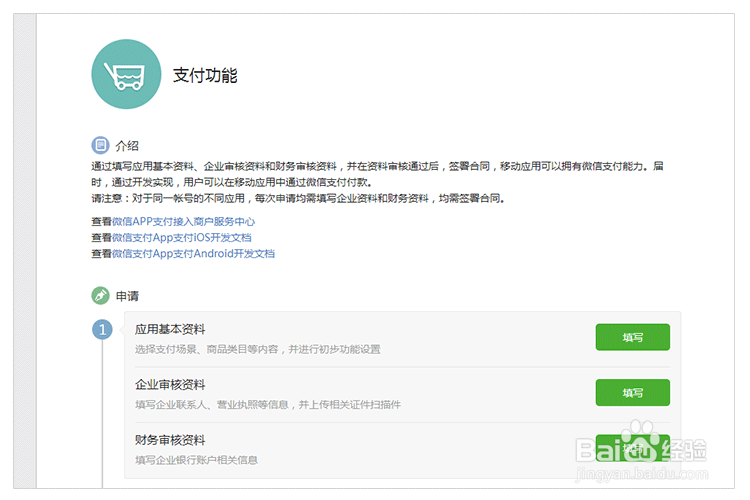The image size is (750, 500).
Task: Click 填写 button for 企业审核资料
Action: point(632,393)
